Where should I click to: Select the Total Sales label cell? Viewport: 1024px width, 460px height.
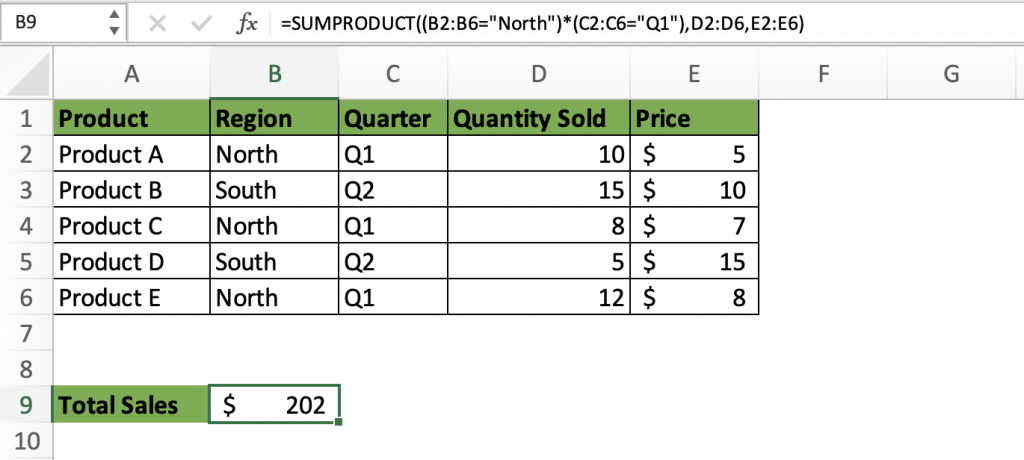[x=131, y=405]
